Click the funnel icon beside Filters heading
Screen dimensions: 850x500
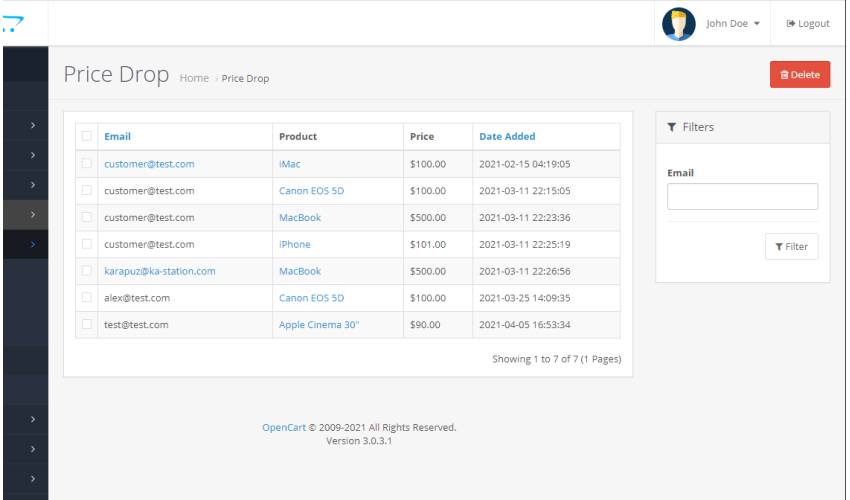click(x=672, y=127)
